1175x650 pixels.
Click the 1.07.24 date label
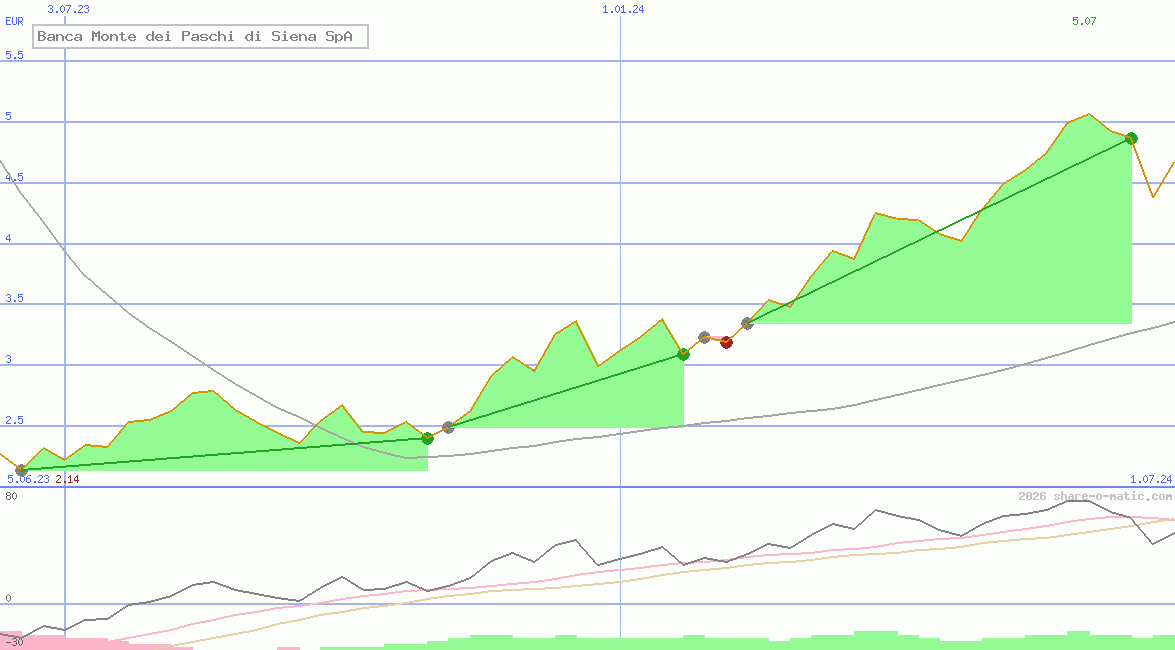click(x=1151, y=479)
